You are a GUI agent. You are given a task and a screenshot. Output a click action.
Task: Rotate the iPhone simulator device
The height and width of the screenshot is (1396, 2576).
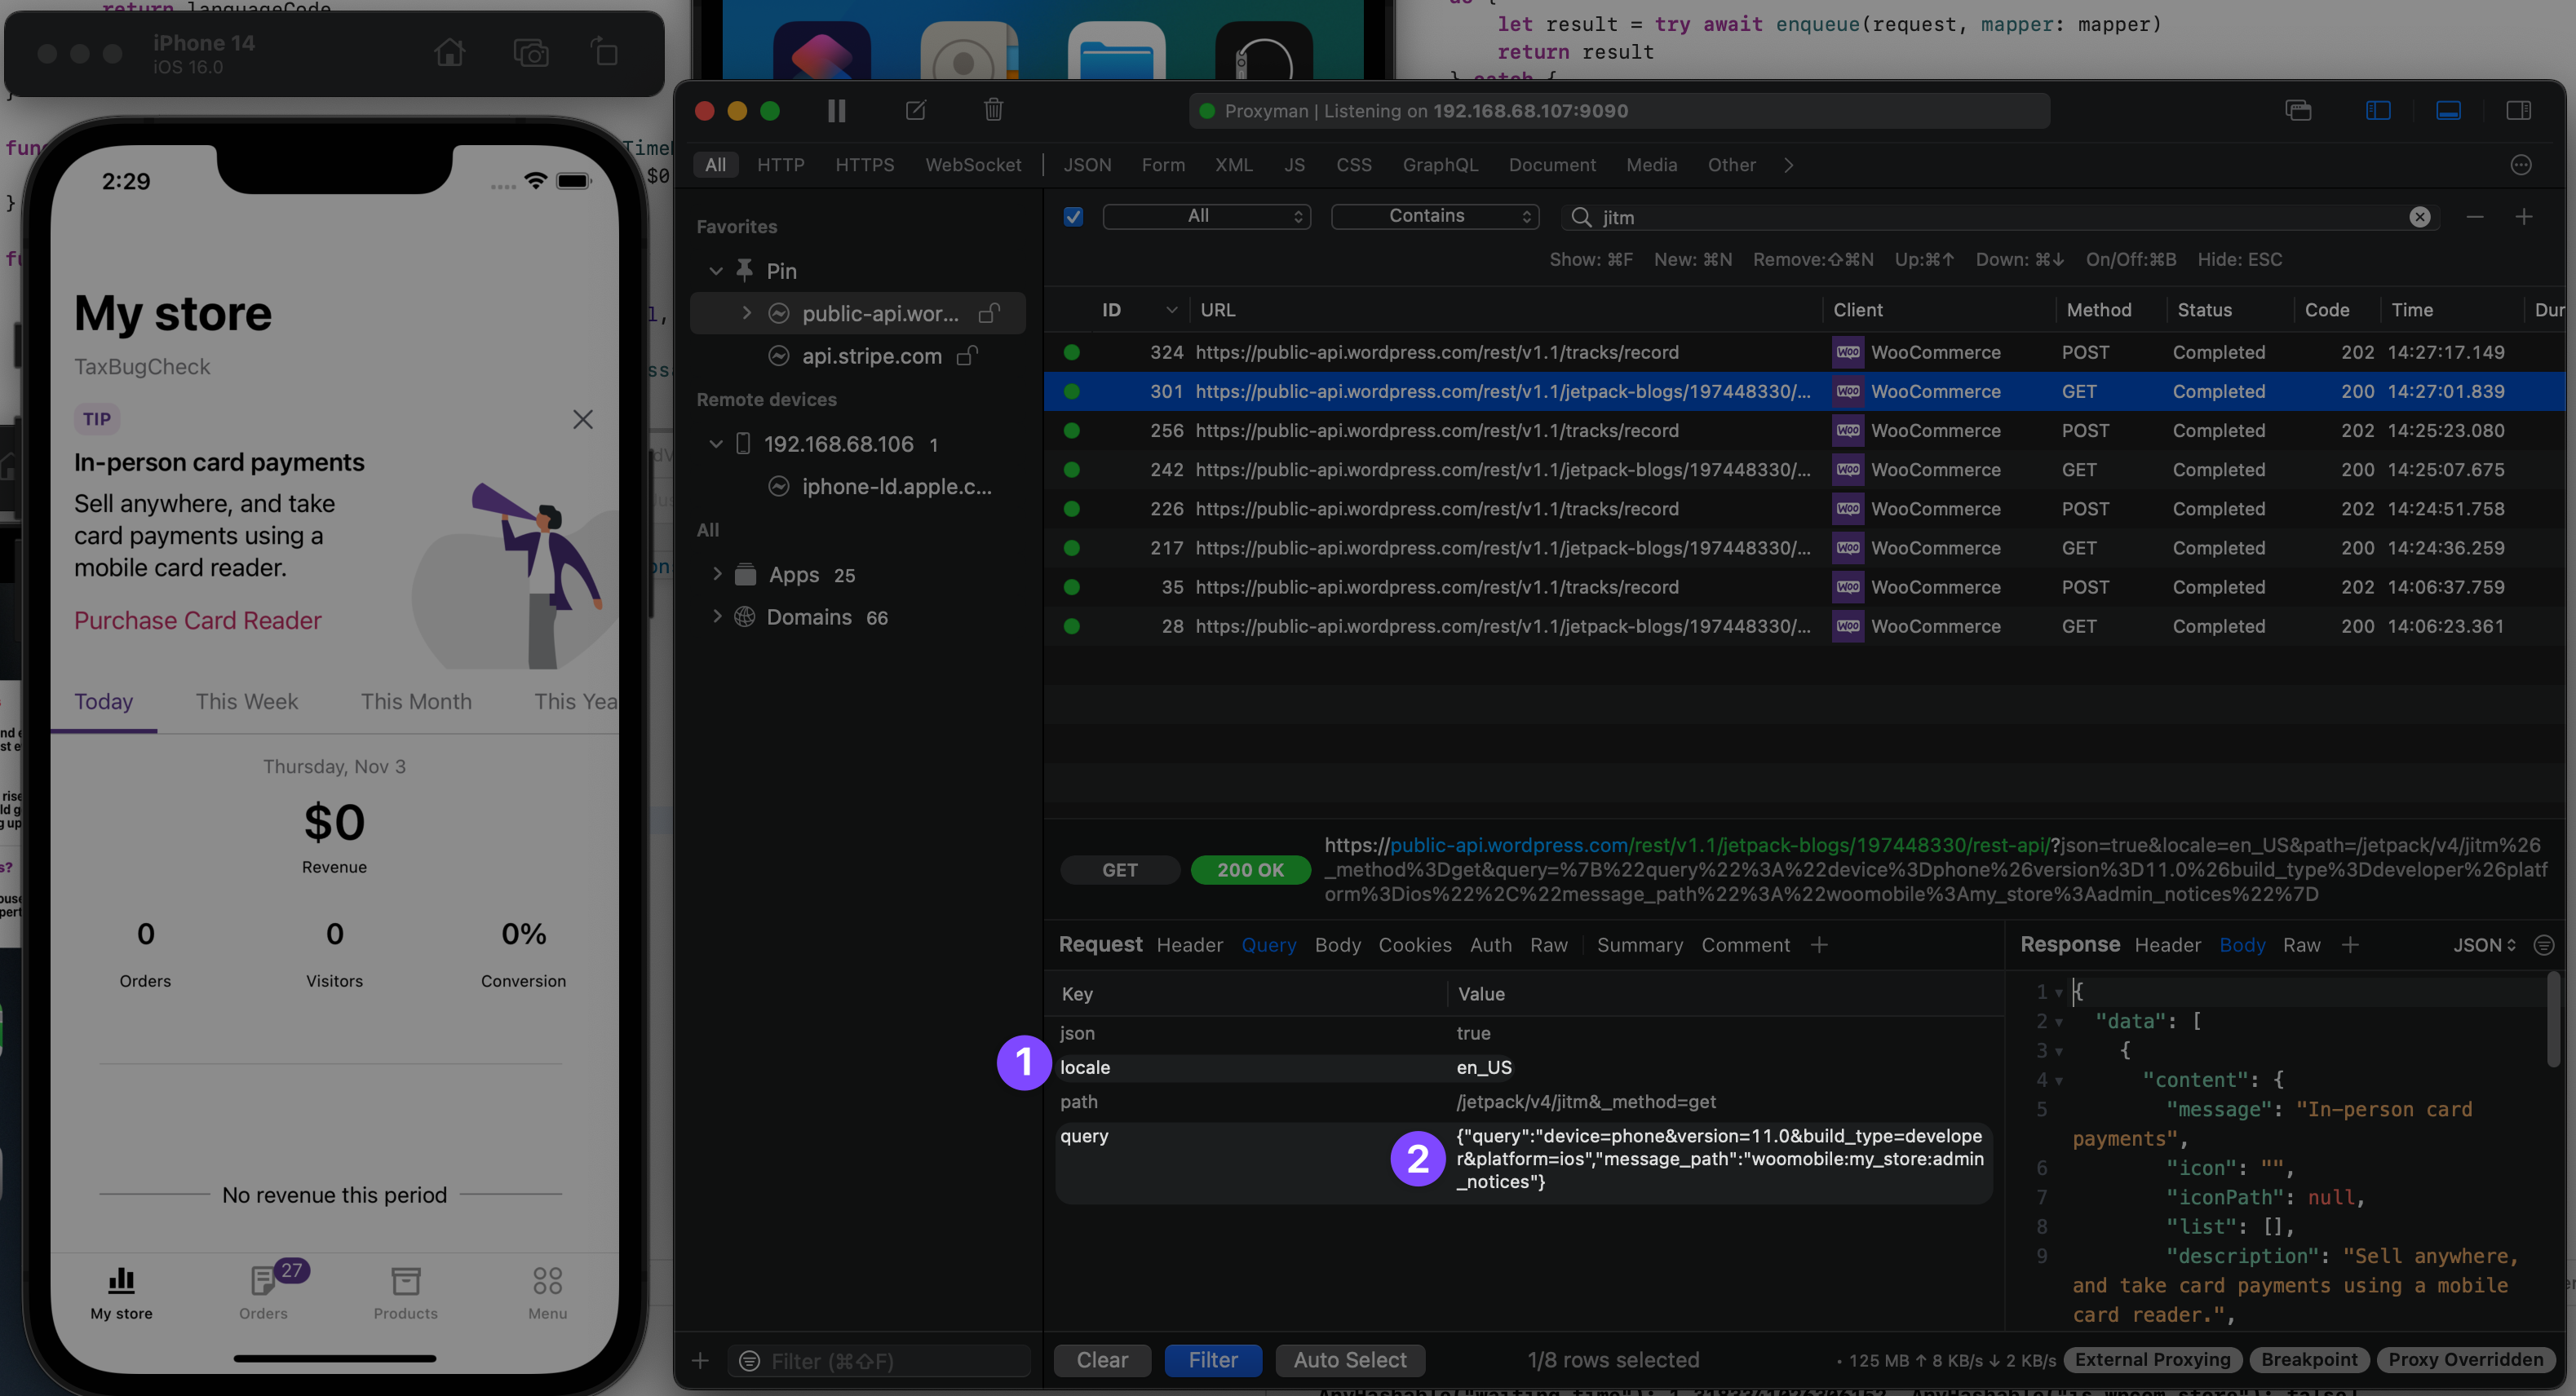606,52
